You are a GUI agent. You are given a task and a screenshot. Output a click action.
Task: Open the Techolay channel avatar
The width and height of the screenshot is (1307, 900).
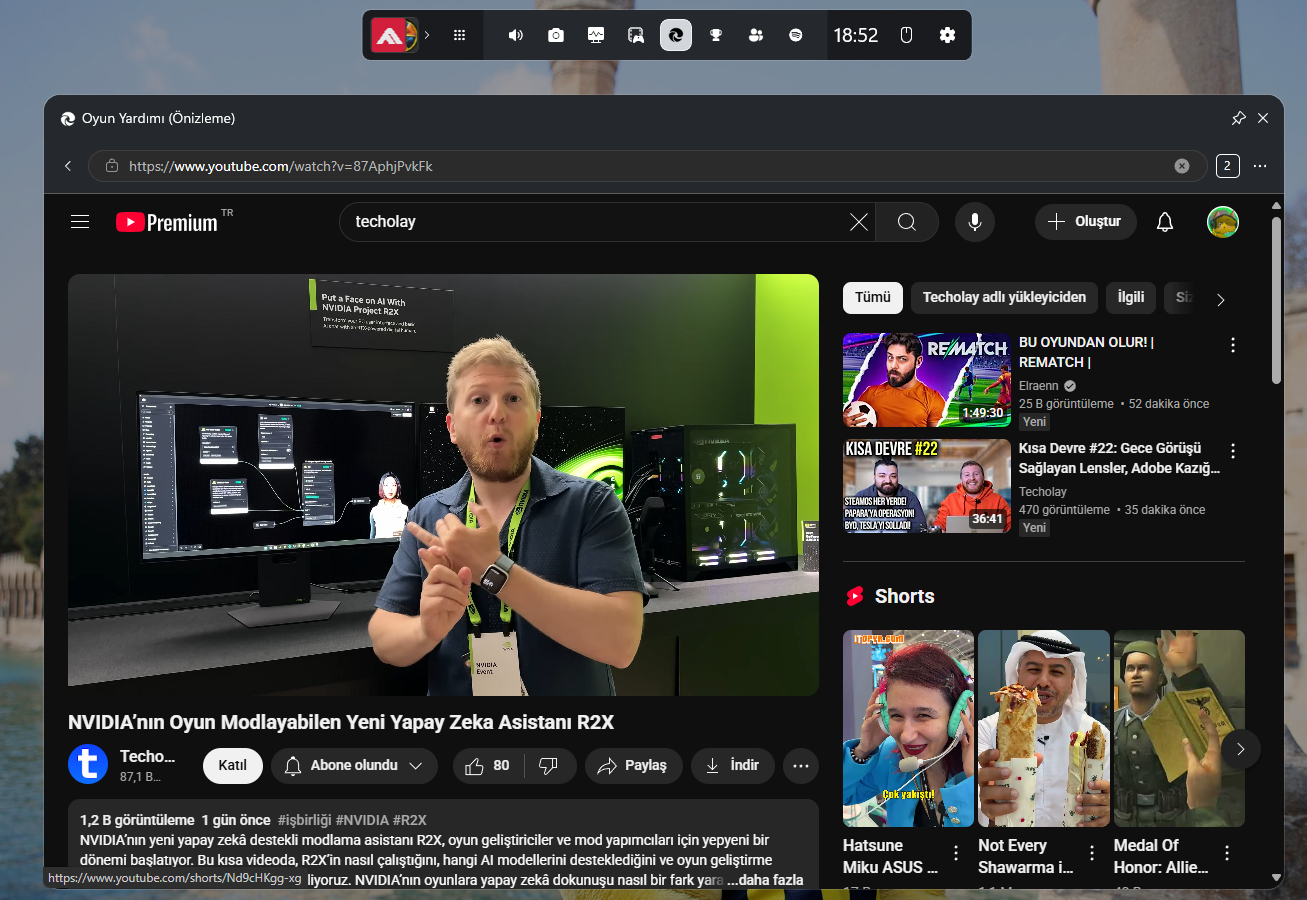click(x=88, y=765)
